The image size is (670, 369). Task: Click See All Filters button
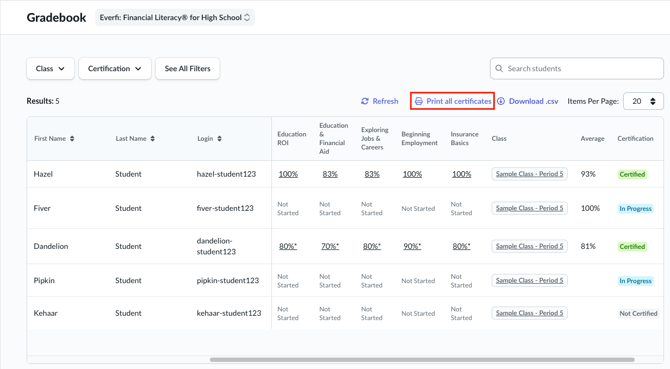coord(188,68)
